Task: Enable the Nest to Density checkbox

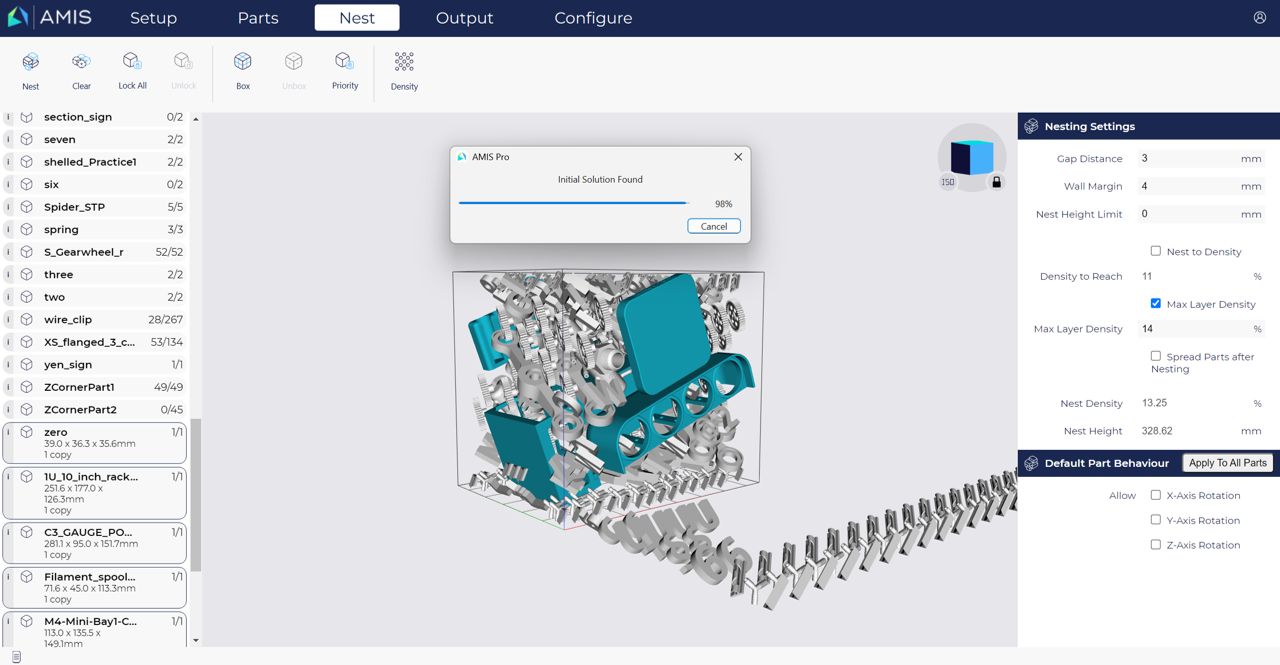Action: 1156,251
